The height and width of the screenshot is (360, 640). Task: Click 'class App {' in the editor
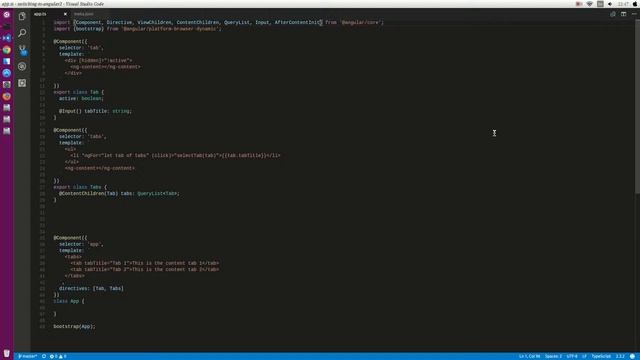coord(69,301)
